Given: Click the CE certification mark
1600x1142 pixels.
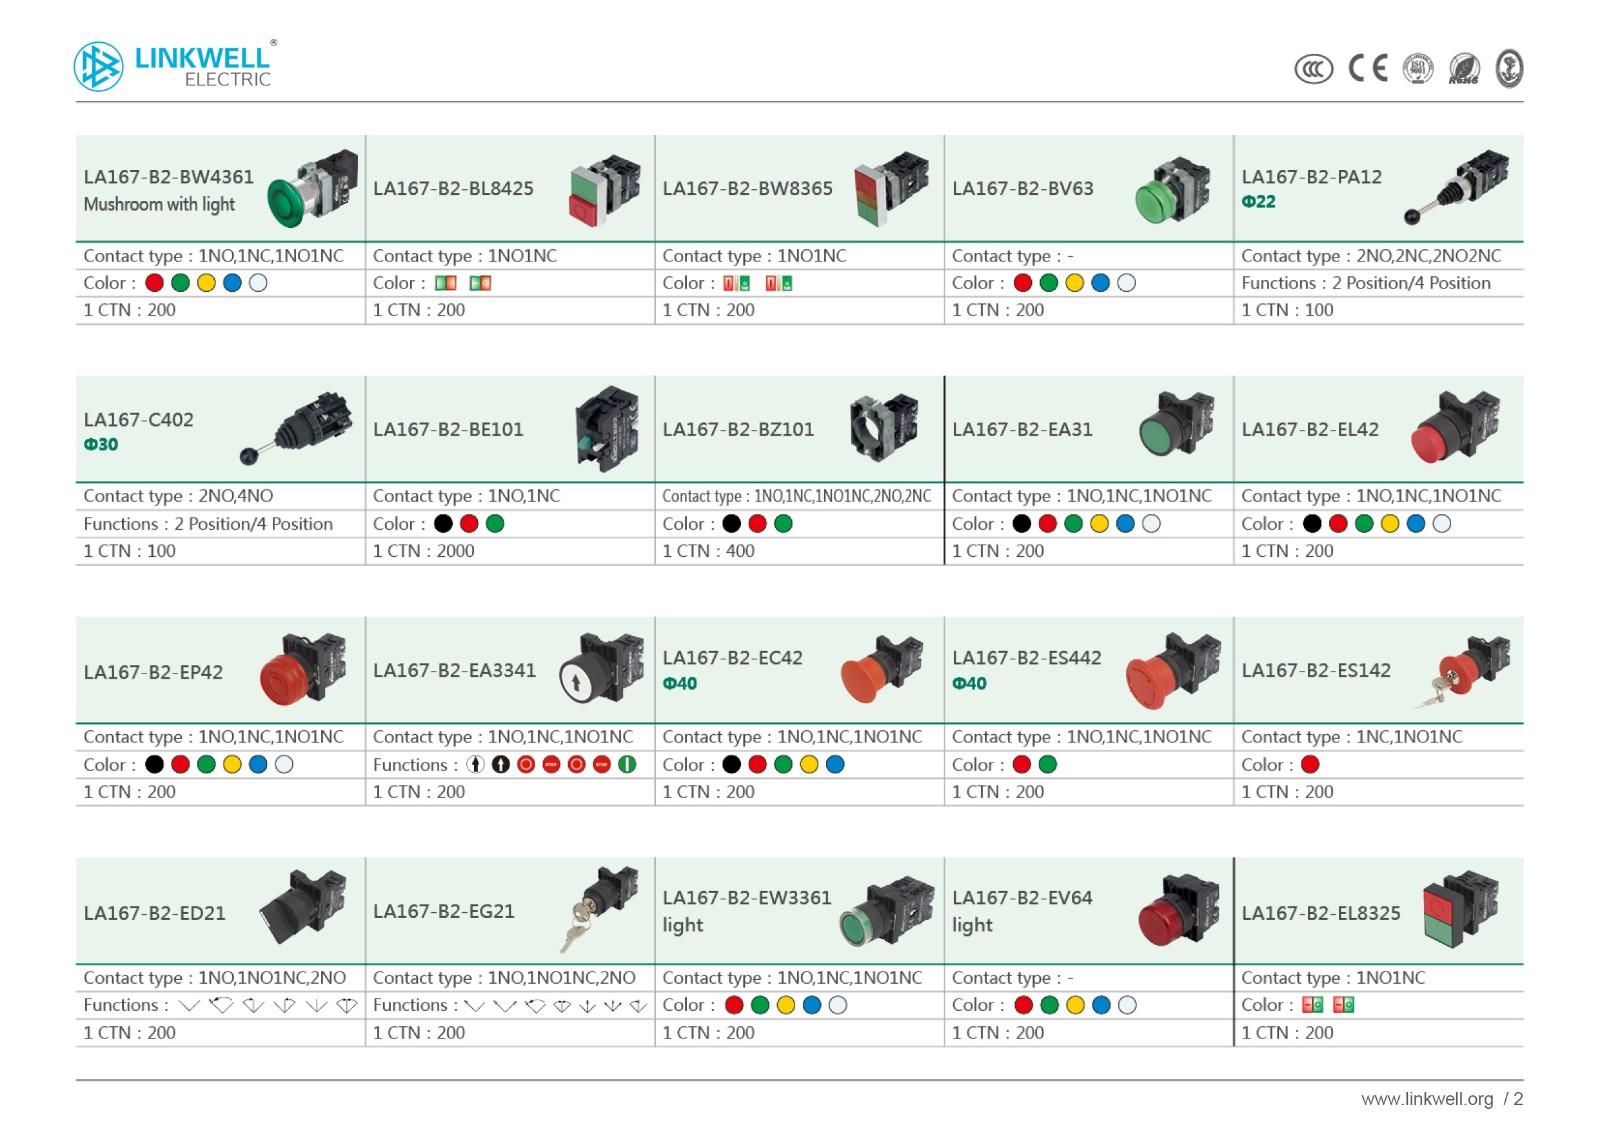Looking at the screenshot, I should click(1367, 67).
